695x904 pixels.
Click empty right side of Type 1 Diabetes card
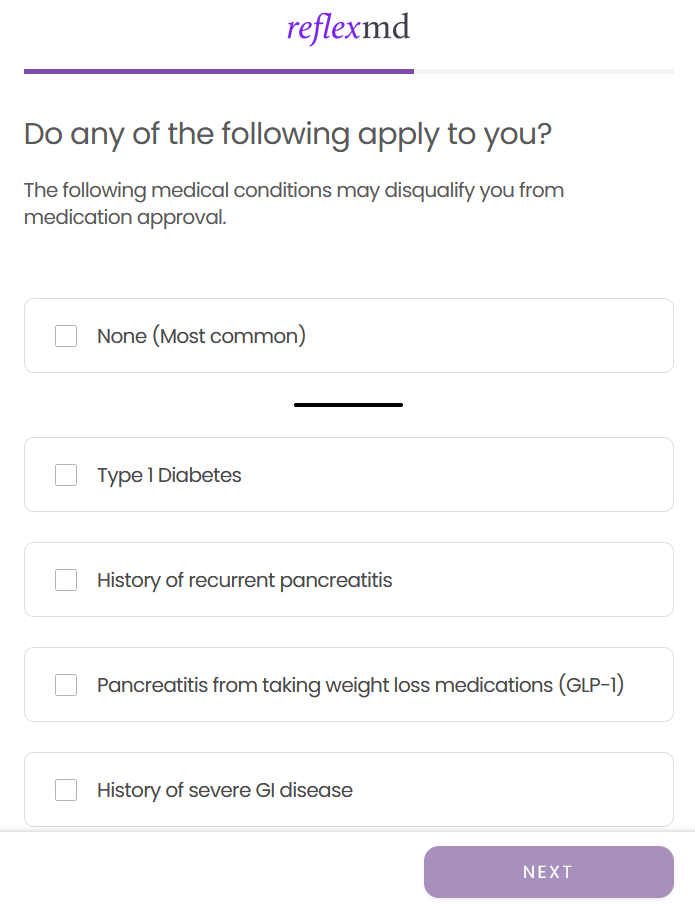click(x=520, y=475)
